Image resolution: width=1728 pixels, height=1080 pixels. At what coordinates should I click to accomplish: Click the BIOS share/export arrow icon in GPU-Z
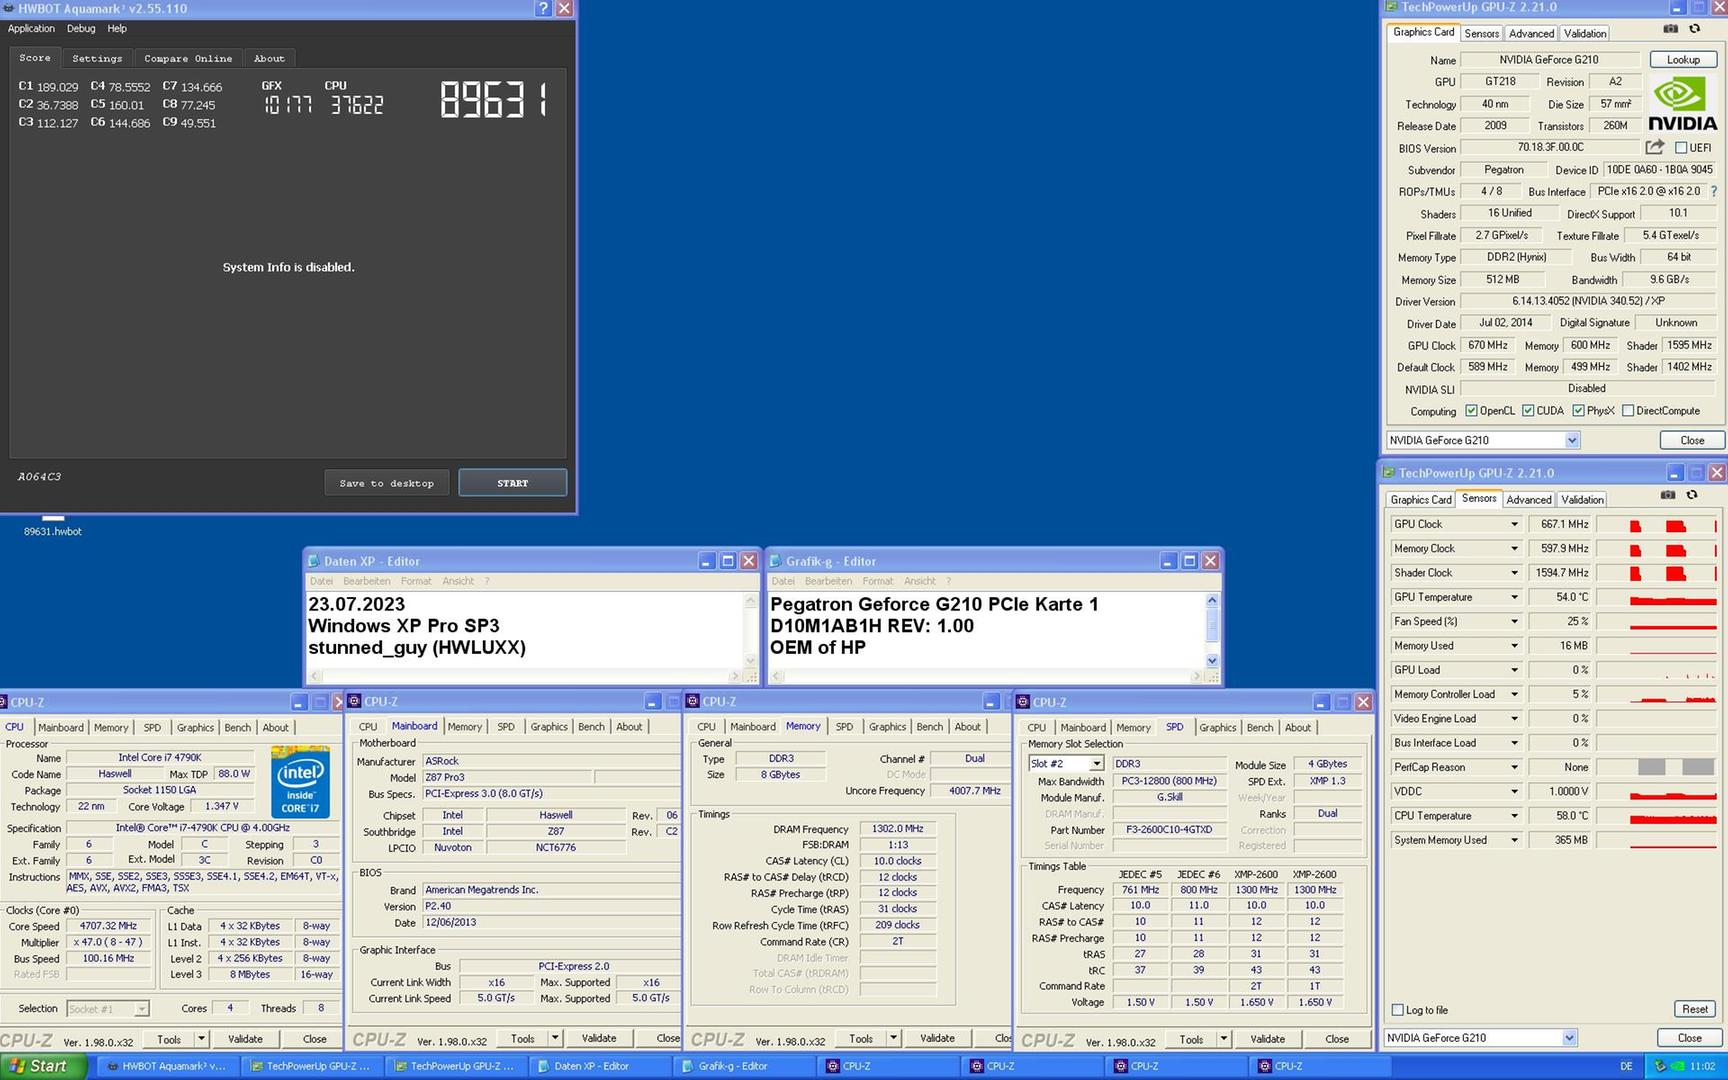(1656, 147)
